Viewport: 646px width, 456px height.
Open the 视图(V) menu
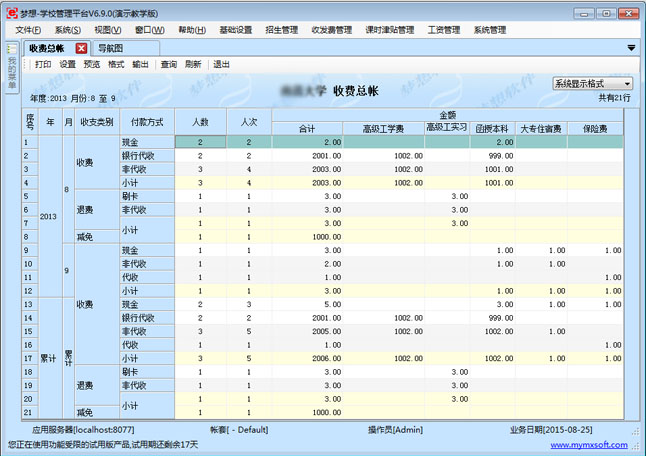pyautogui.click(x=108, y=30)
